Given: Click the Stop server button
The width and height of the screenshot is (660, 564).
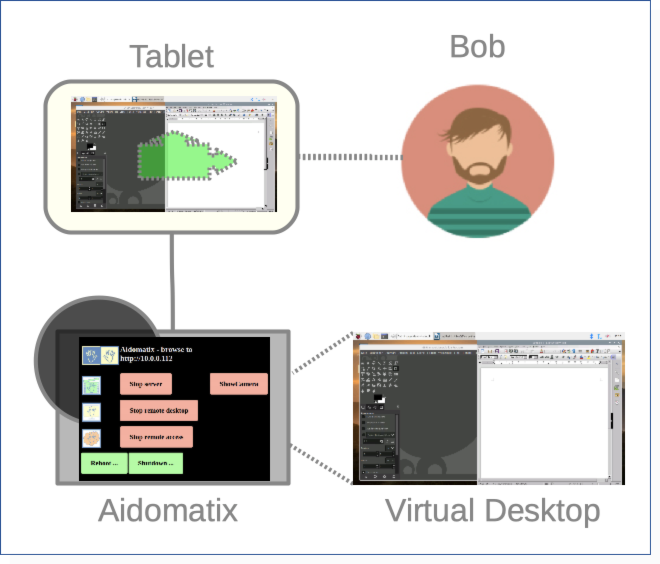Looking at the screenshot, I should [146, 384].
